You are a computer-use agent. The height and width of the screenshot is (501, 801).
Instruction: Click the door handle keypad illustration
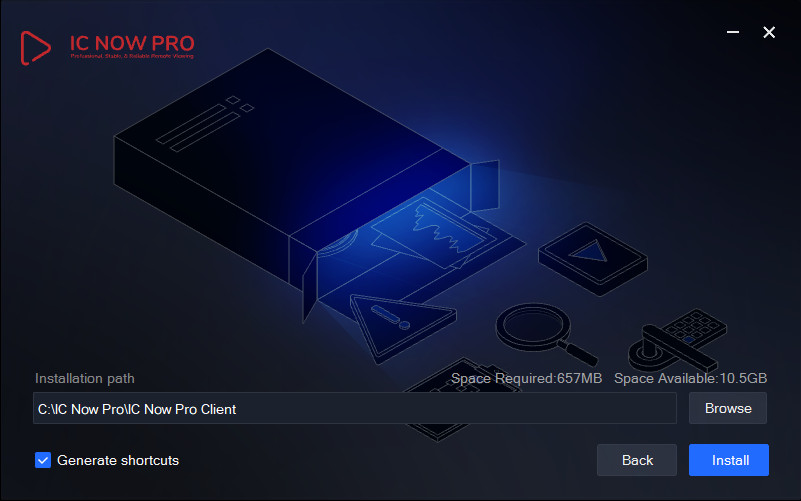click(x=677, y=340)
